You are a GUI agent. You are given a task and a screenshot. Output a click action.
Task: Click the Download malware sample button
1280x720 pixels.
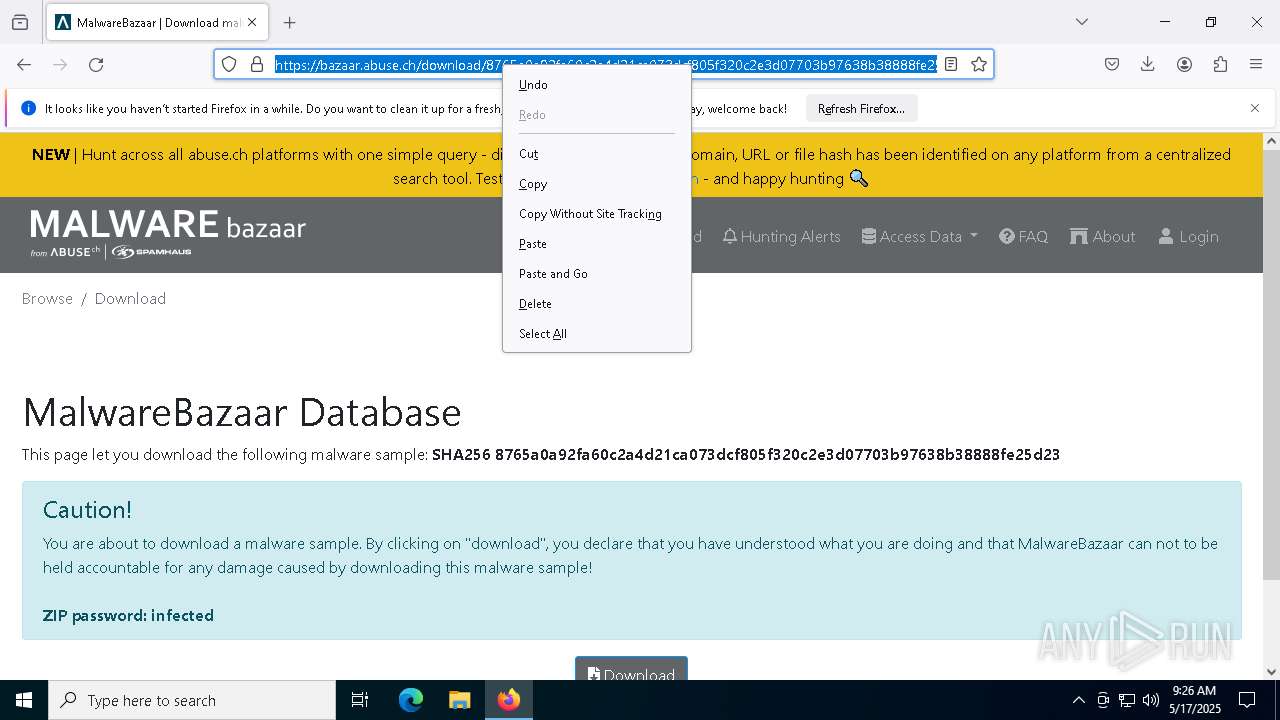[631, 668]
